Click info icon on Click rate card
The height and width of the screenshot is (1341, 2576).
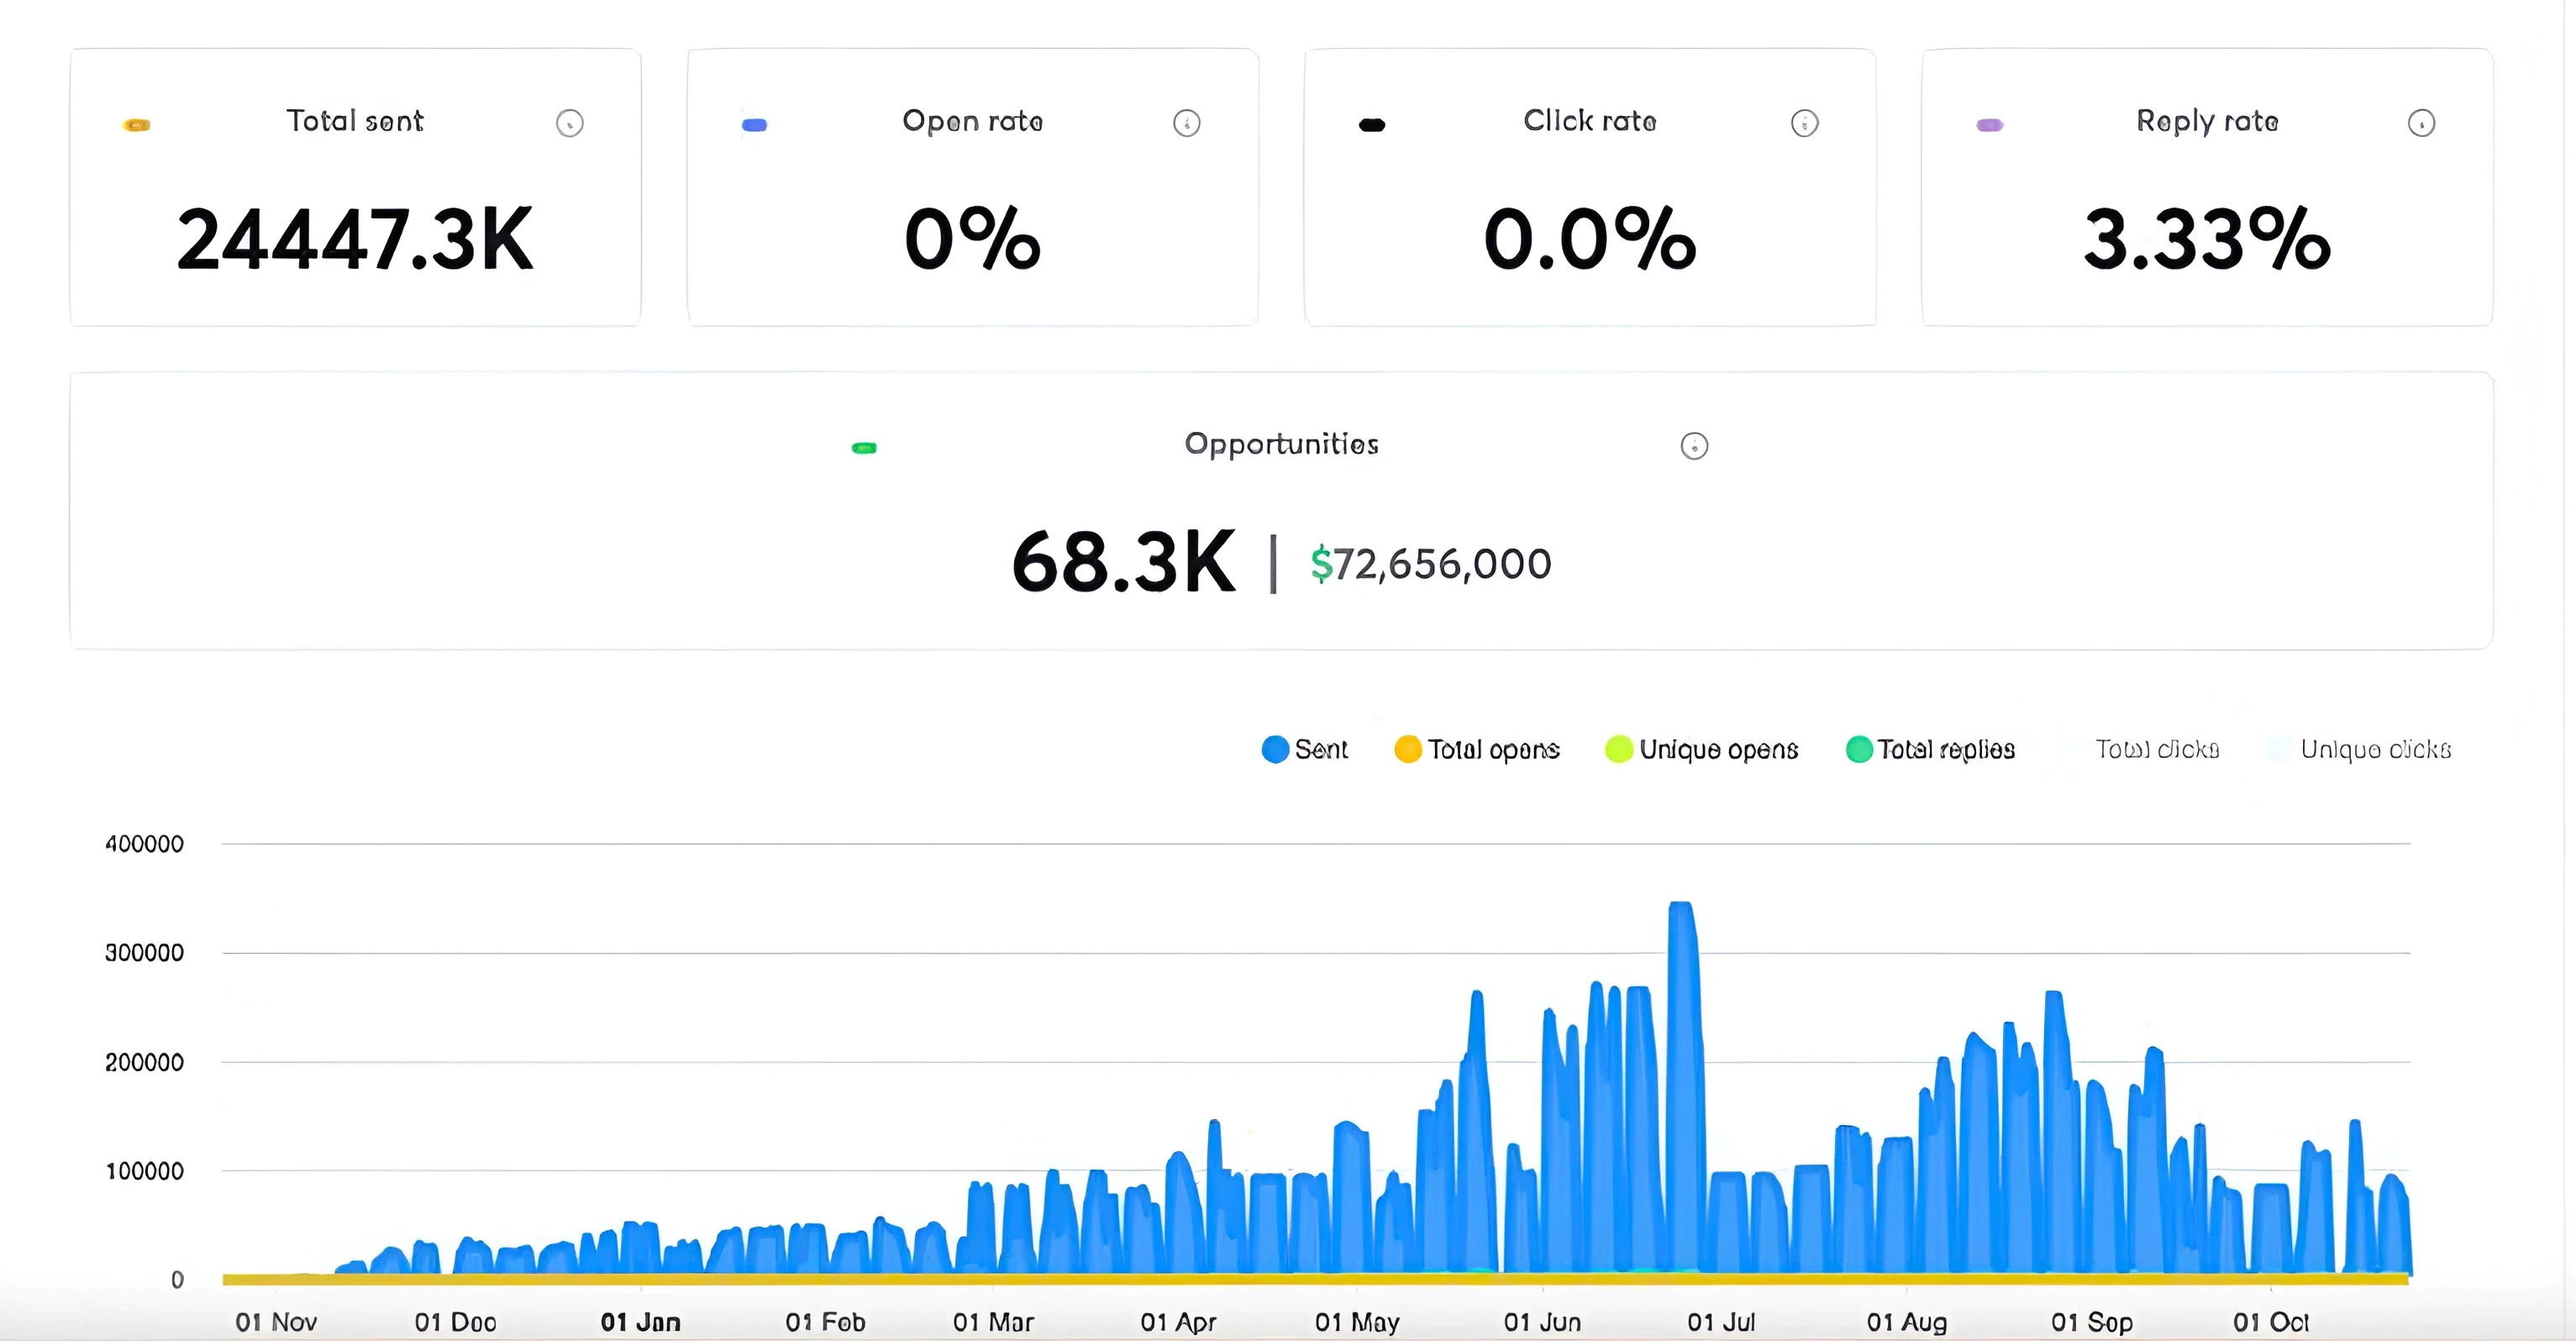(1804, 123)
